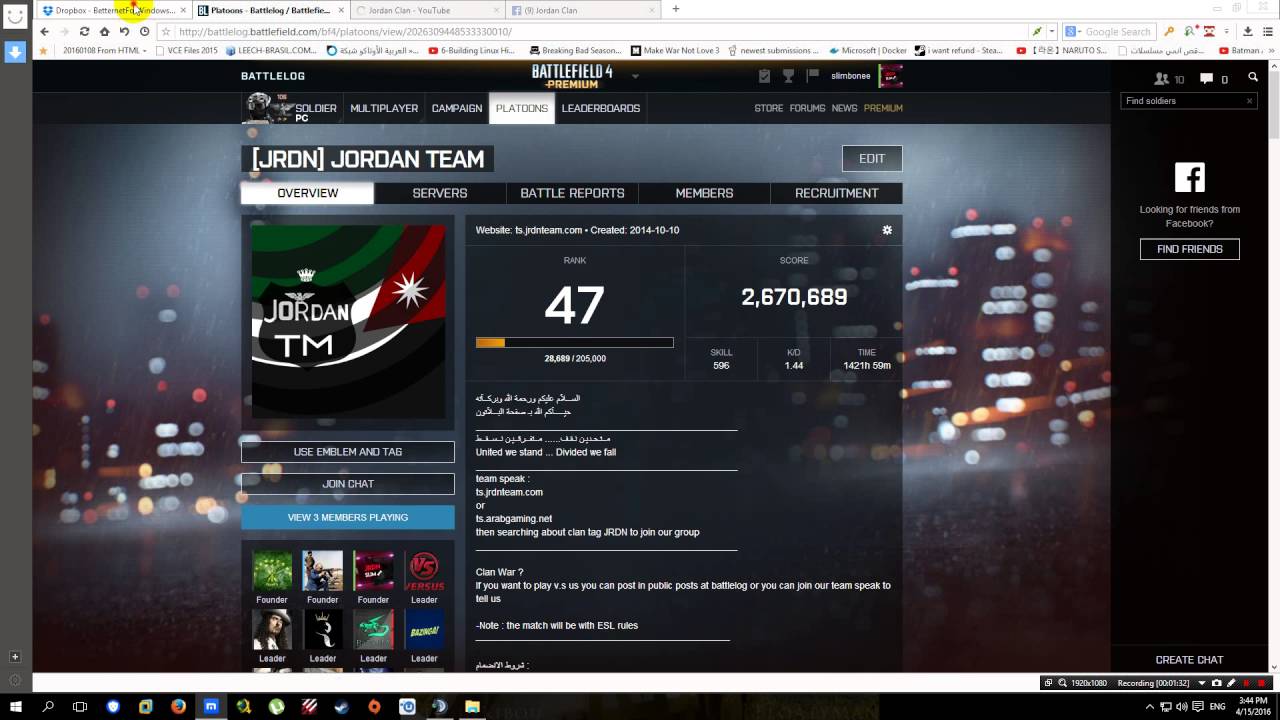Click the browser address bar URL
Image resolution: width=1280 pixels, height=720 pixels.
pyautogui.click(x=345, y=32)
